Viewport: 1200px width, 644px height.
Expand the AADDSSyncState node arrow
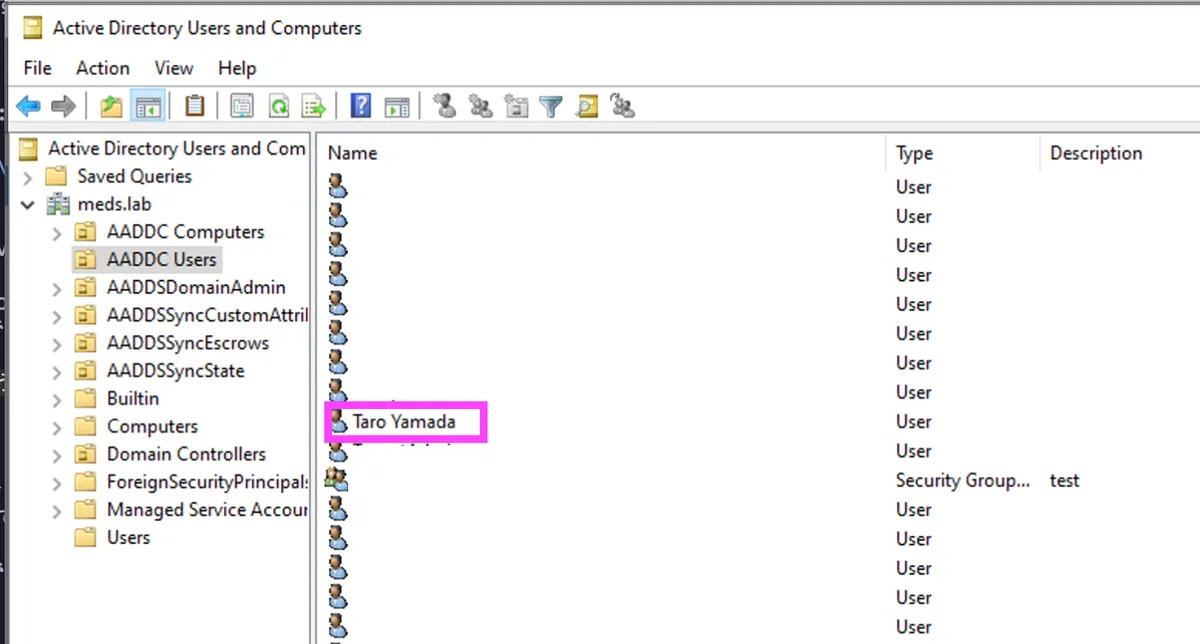(57, 372)
